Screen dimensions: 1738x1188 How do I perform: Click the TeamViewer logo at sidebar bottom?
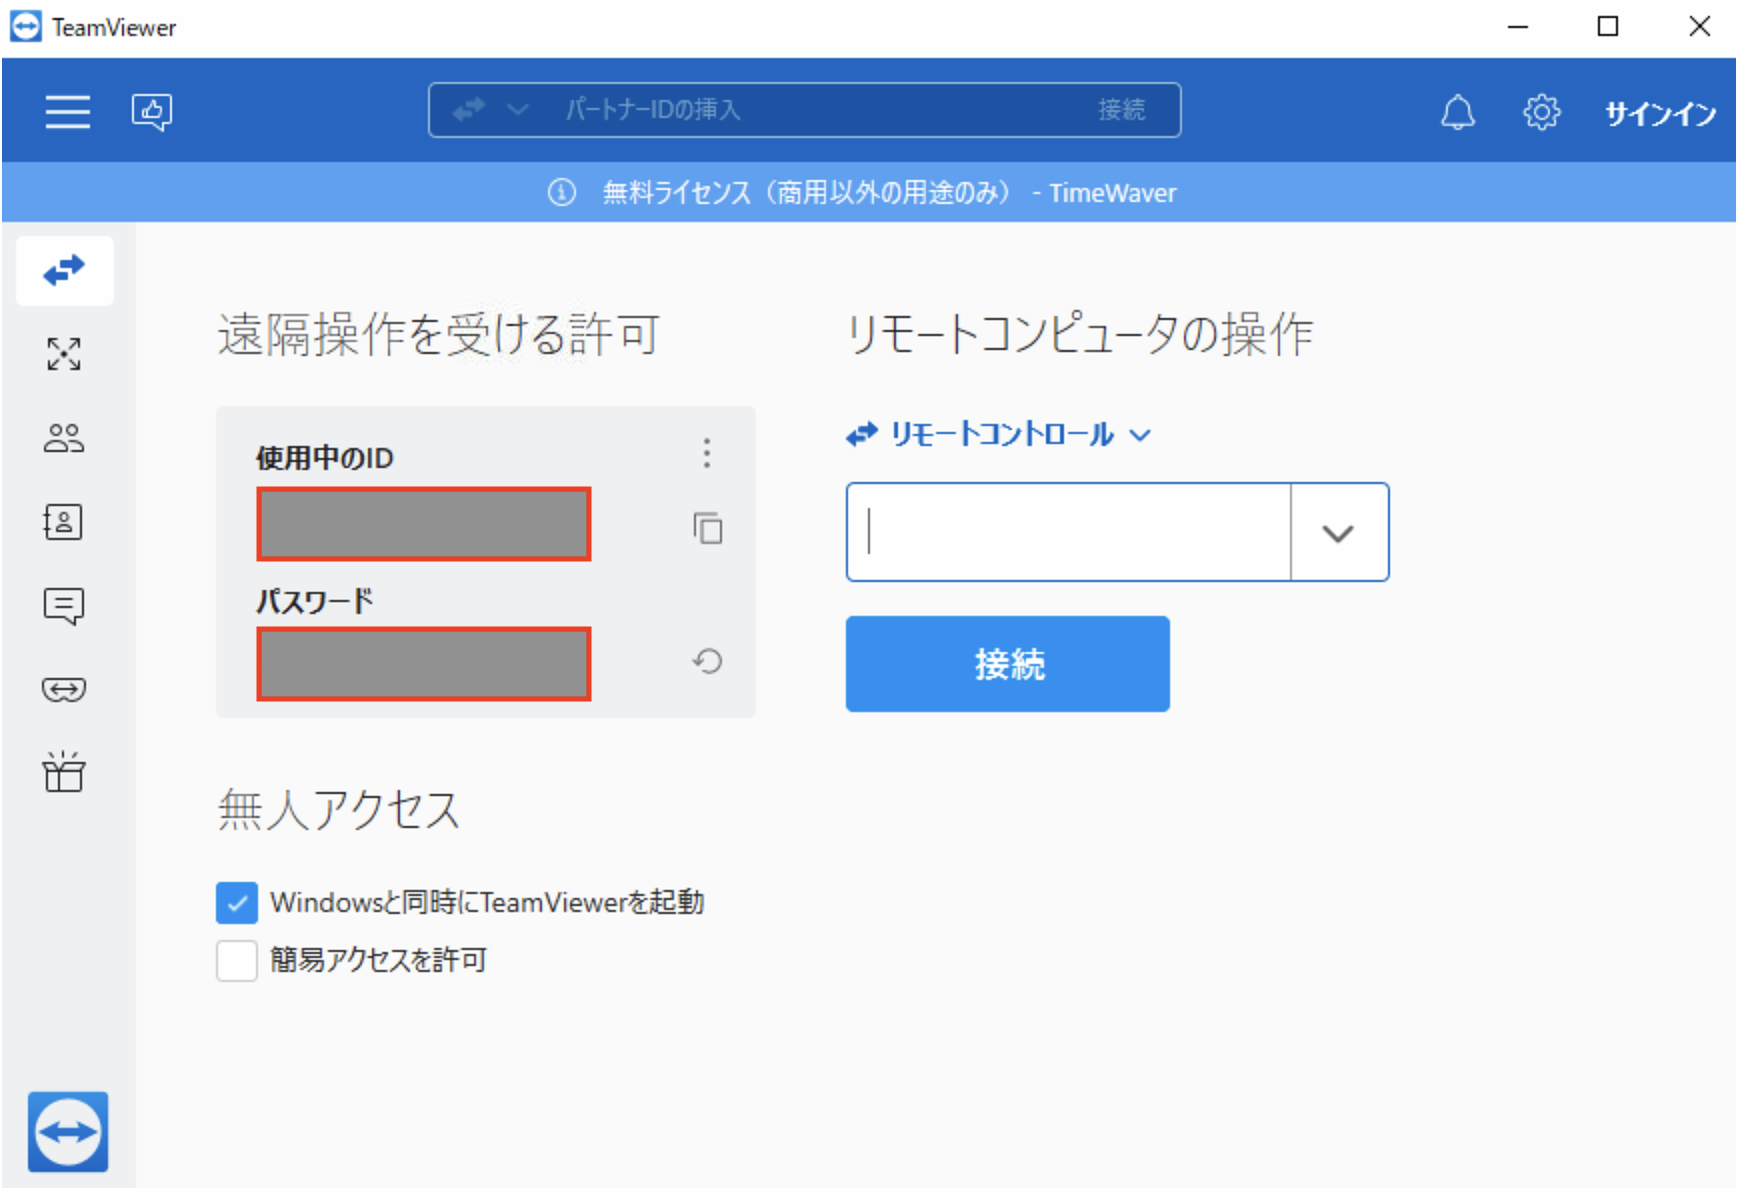68,1131
